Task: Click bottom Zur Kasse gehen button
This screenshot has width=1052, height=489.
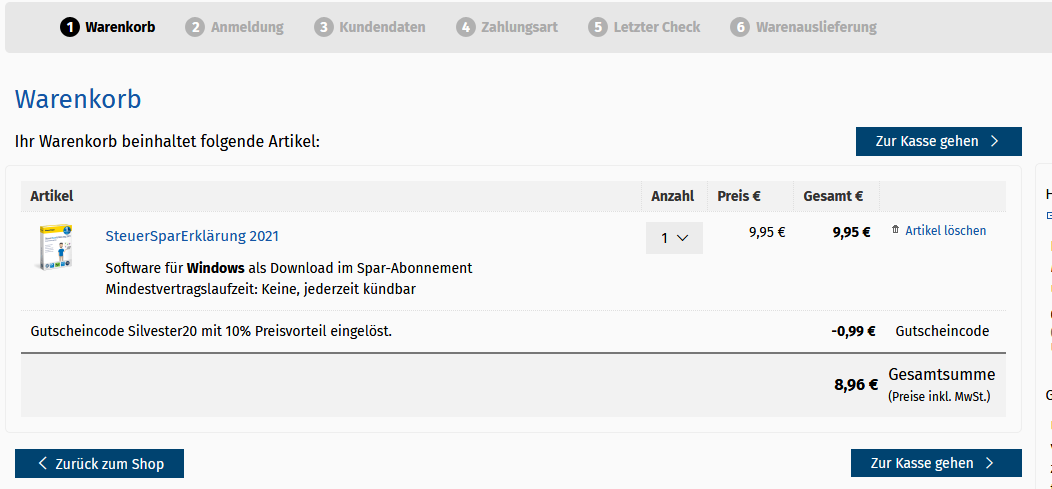Action: point(936,464)
